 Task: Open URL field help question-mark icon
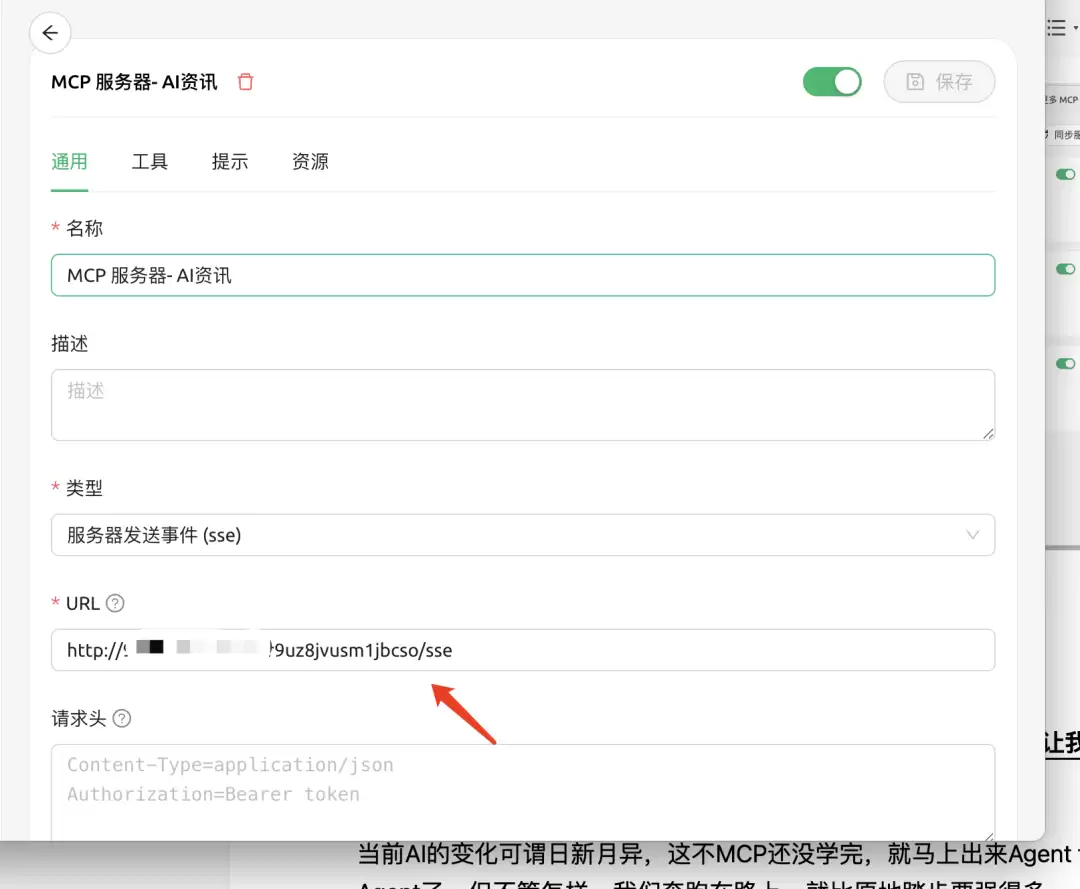115,603
